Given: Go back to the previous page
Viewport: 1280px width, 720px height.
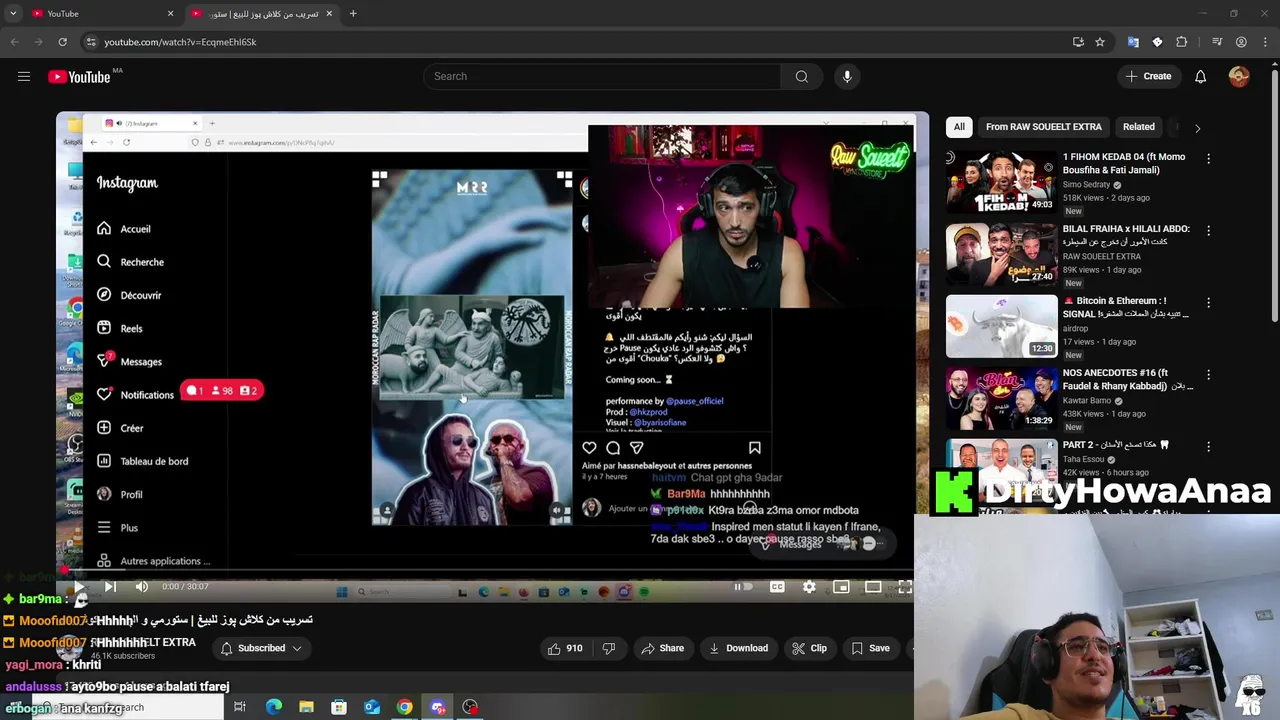Looking at the screenshot, I should click(x=14, y=42).
